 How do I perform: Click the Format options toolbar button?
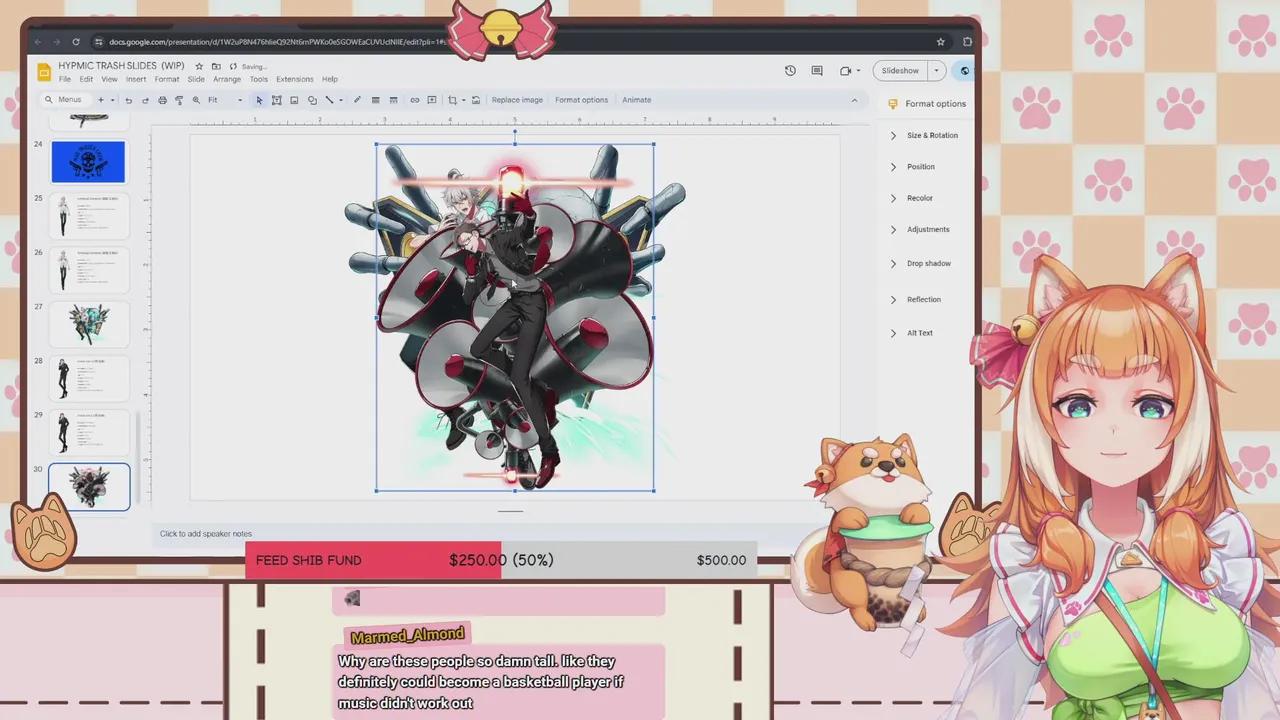pyautogui.click(x=581, y=100)
